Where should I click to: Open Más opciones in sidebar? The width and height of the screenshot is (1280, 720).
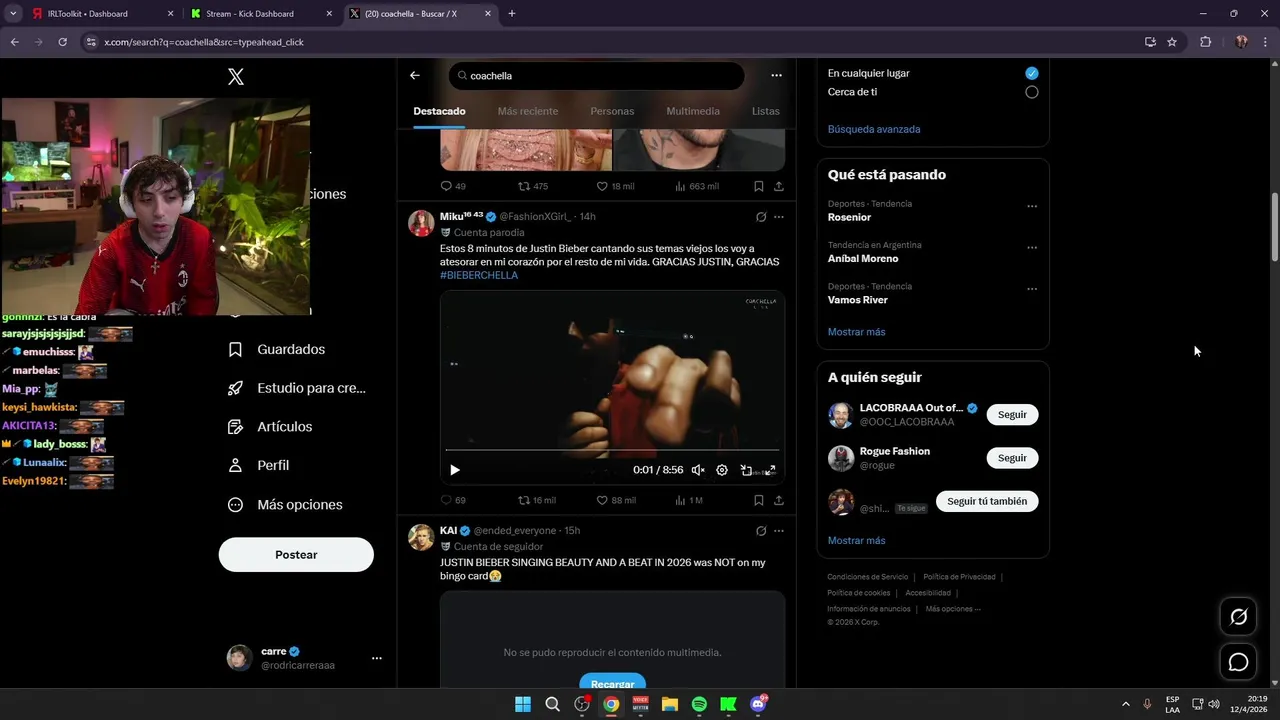pyautogui.click(x=285, y=505)
